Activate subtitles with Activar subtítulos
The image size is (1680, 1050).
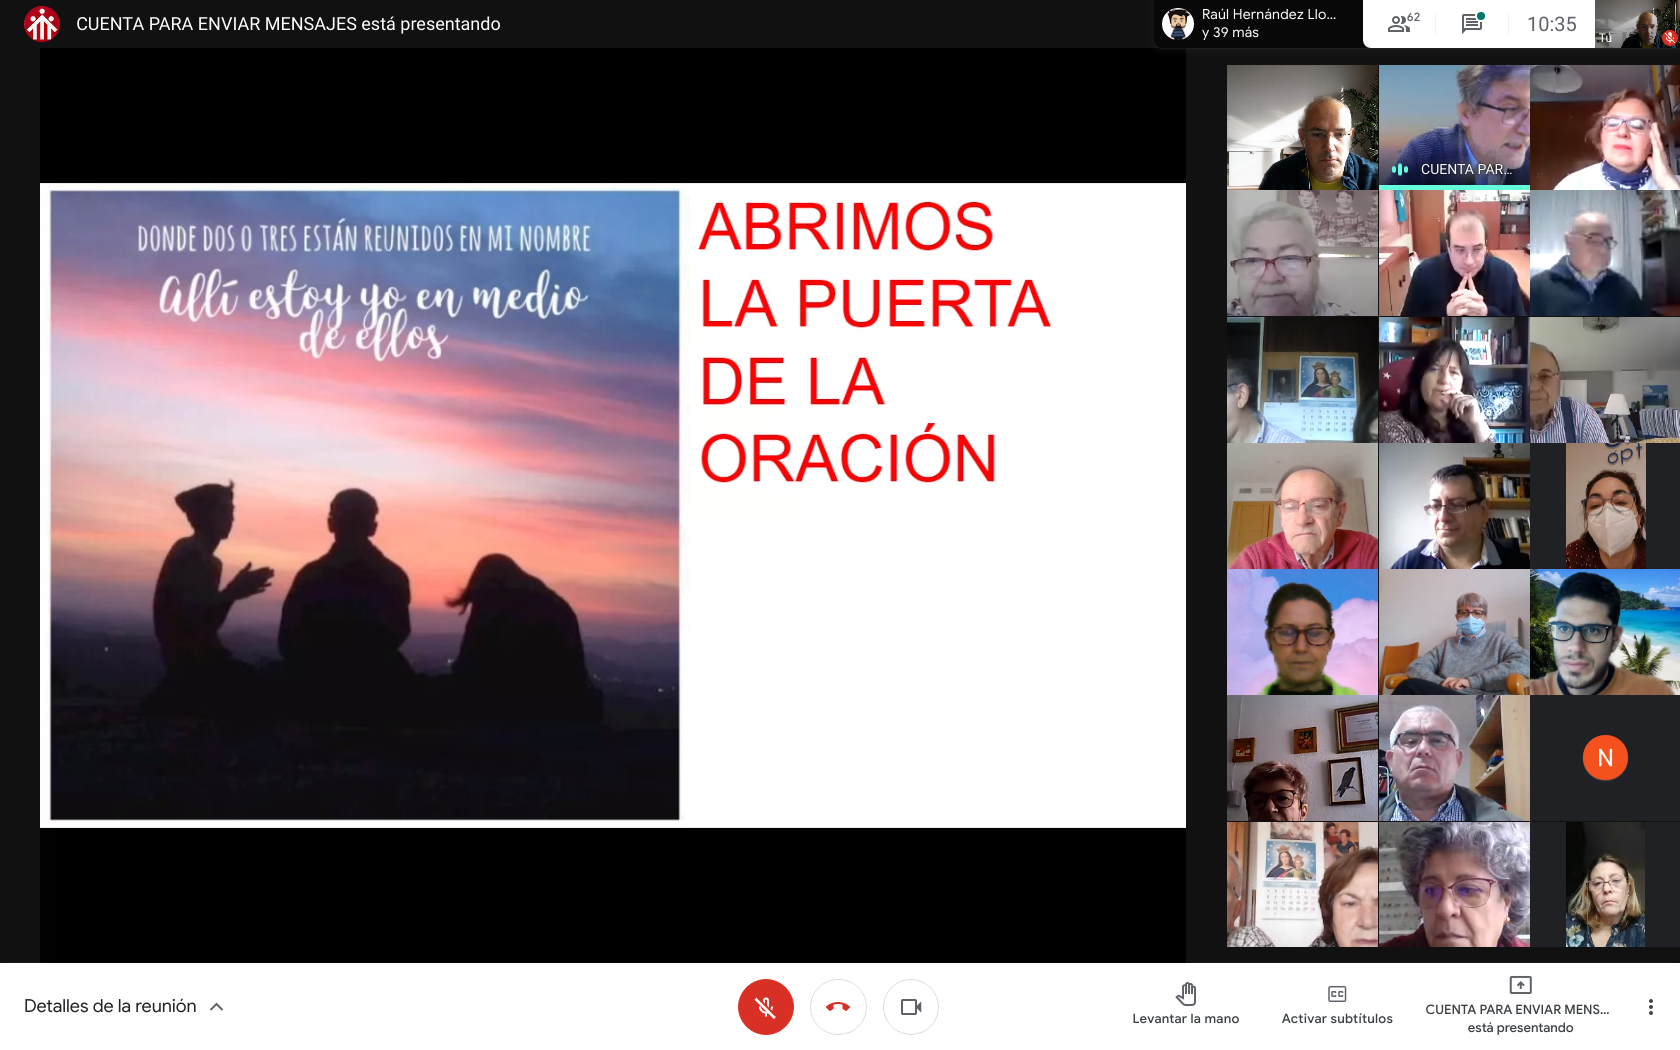click(1337, 1005)
